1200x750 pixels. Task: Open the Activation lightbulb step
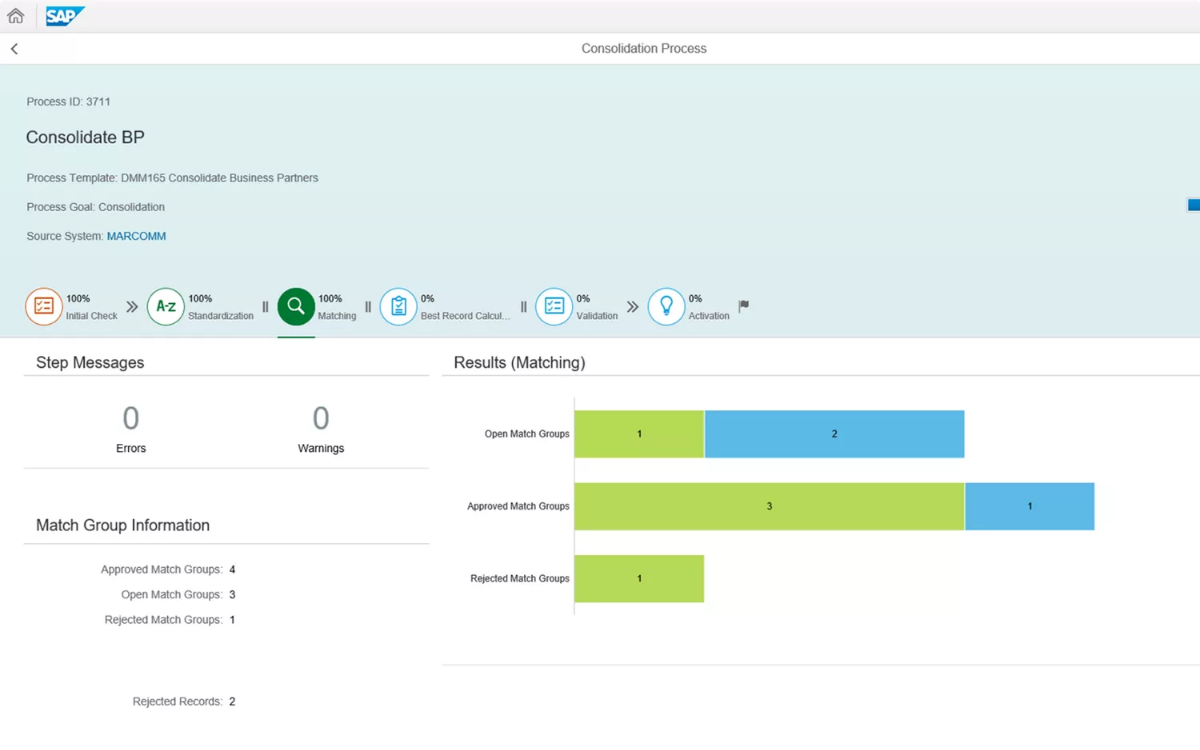pyautogui.click(x=666, y=307)
